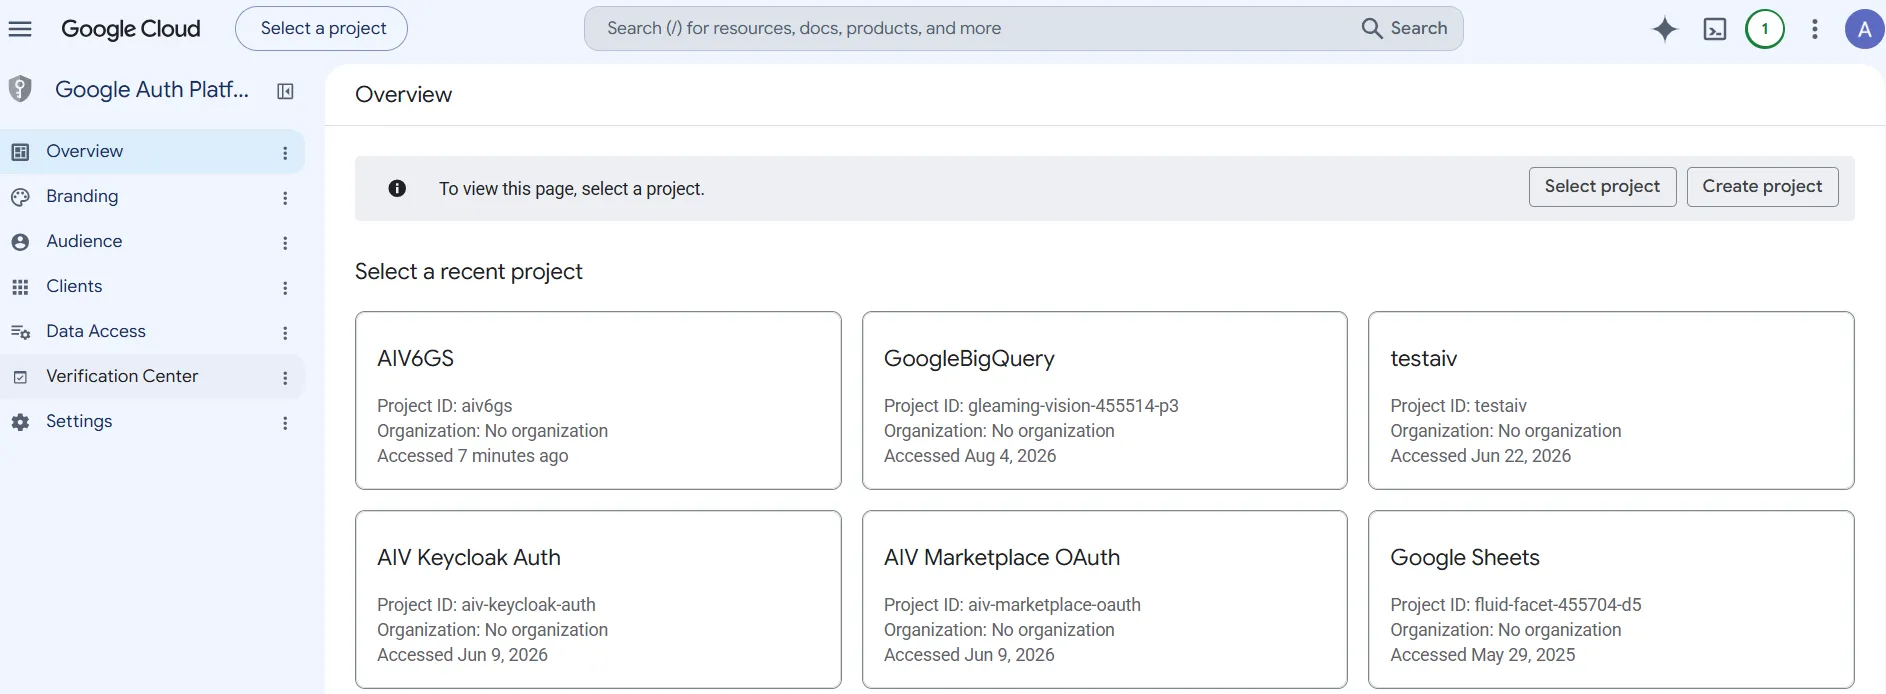Select the AIV Keycloak Auth project card
Screen dimensions: 1886x694
tap(598, 599)
